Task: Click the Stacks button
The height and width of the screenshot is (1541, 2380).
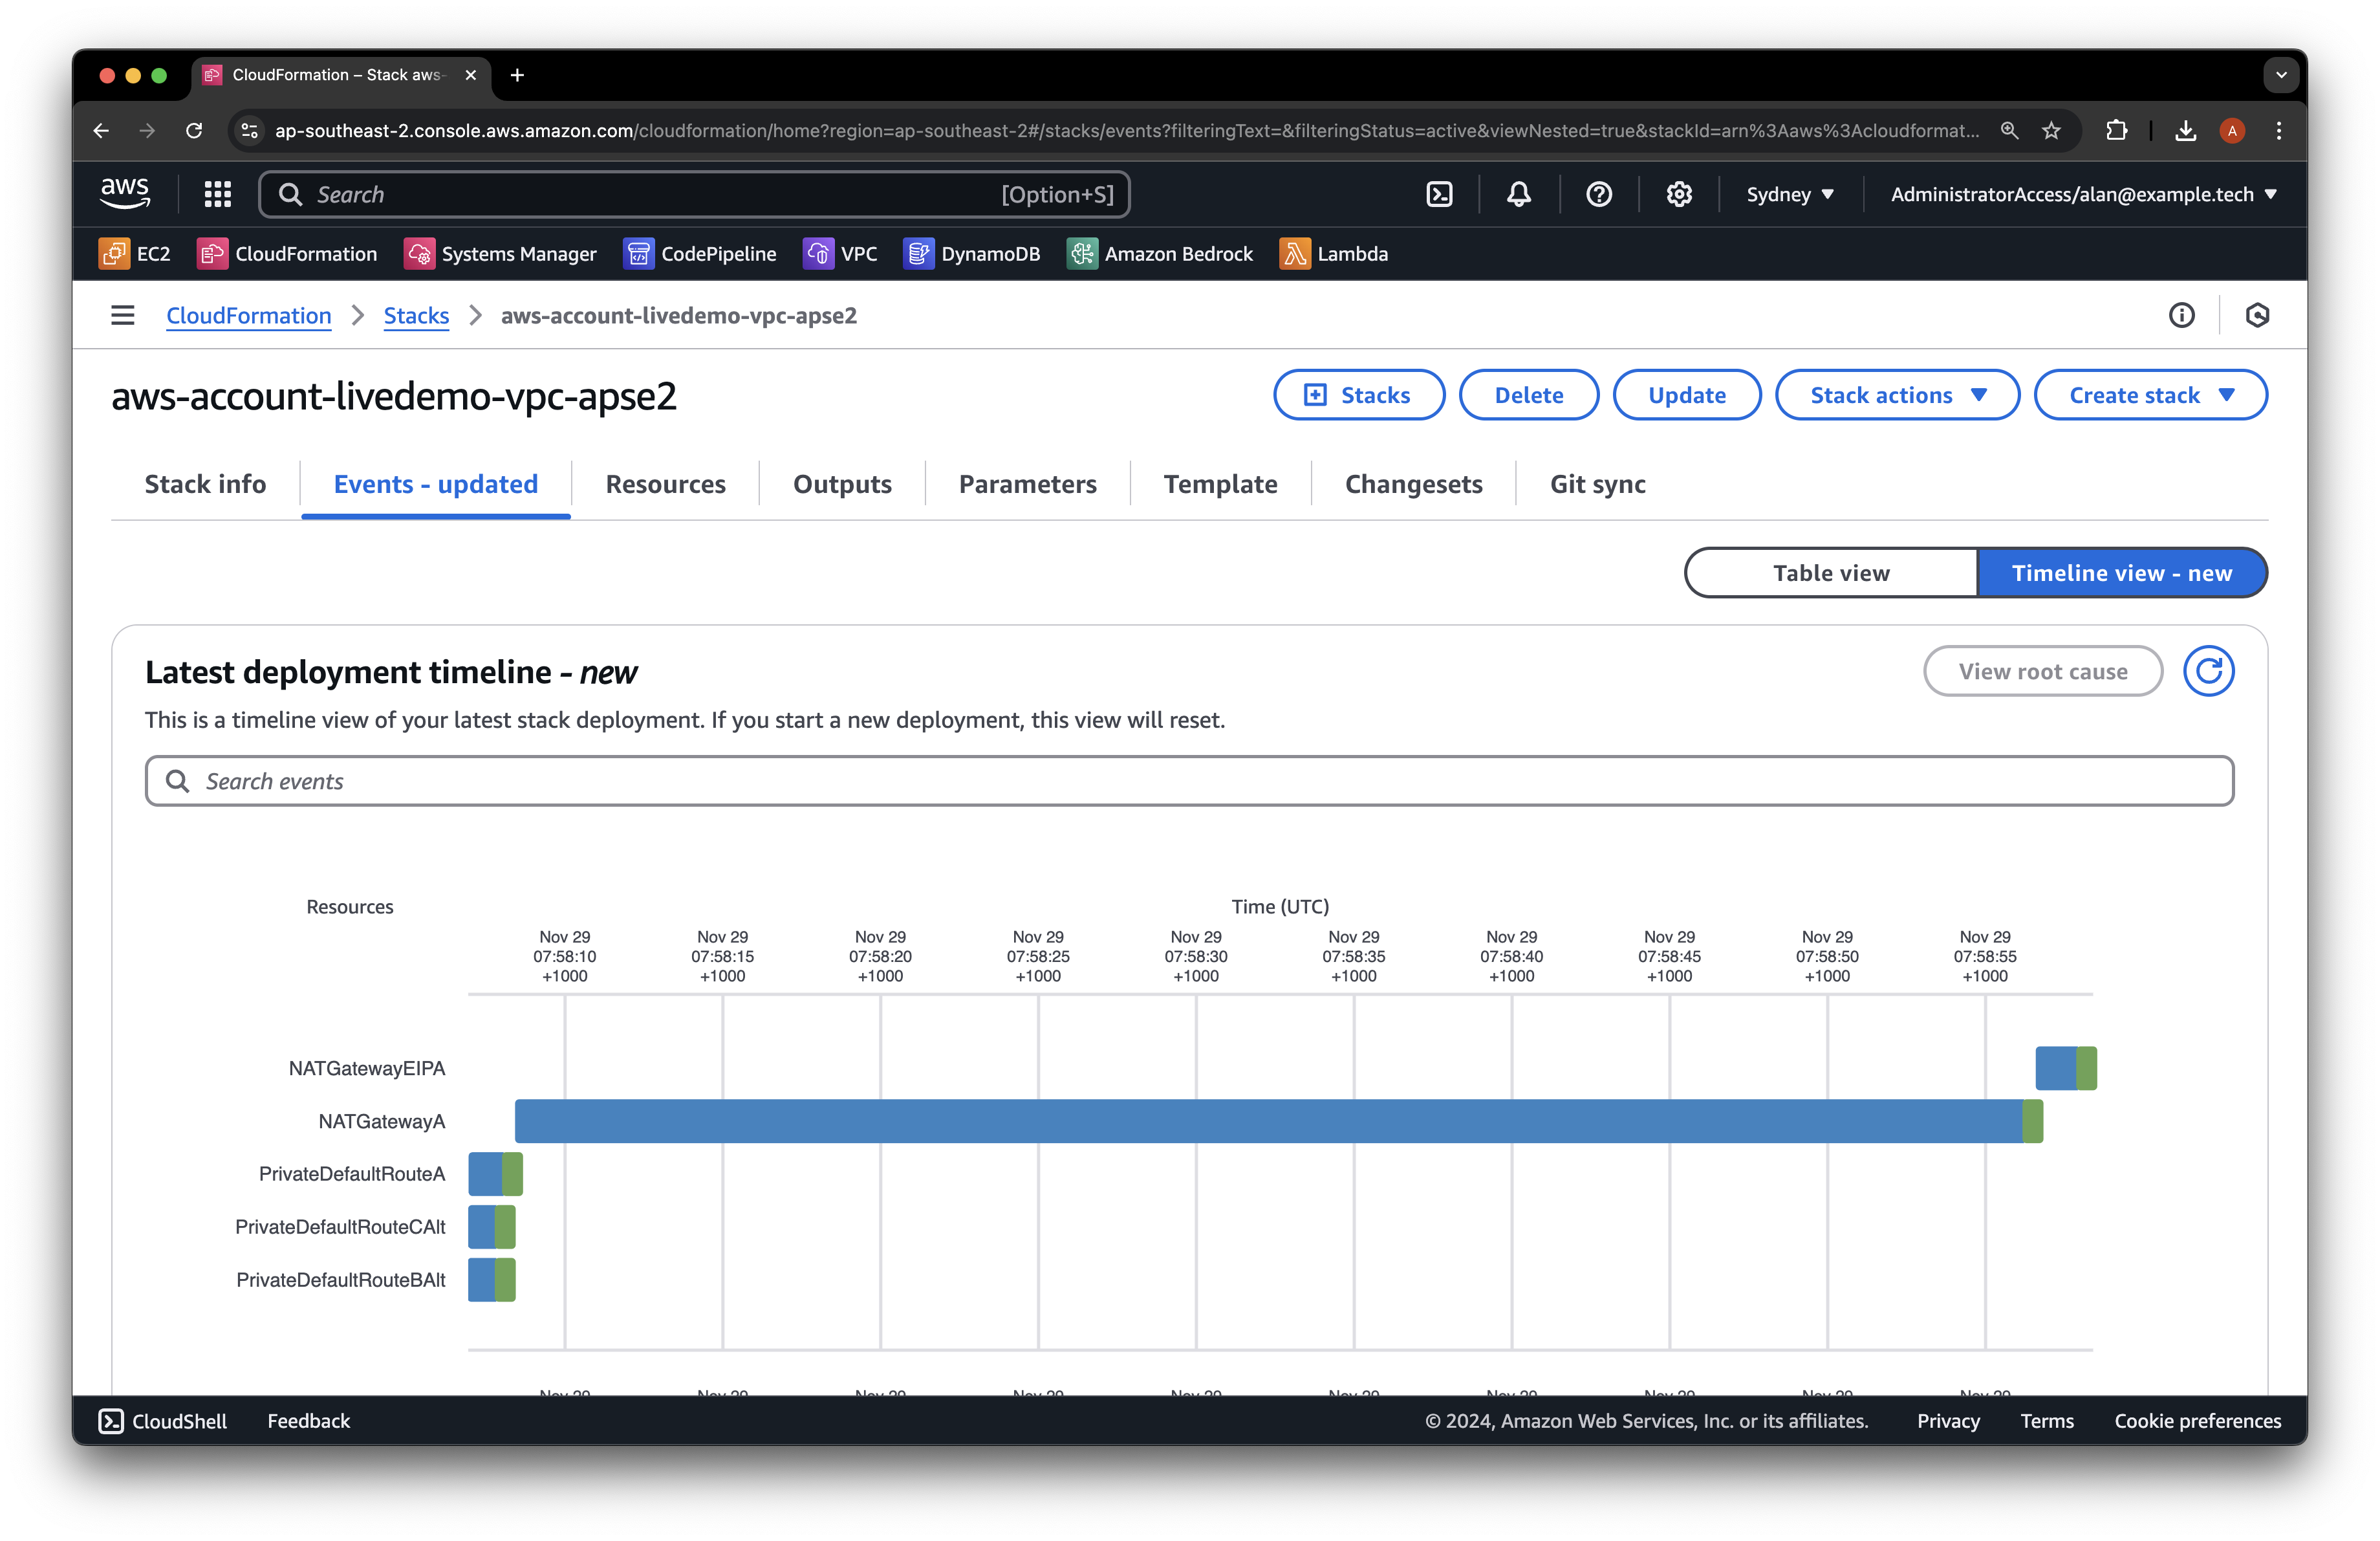Action: (1358, 395)
